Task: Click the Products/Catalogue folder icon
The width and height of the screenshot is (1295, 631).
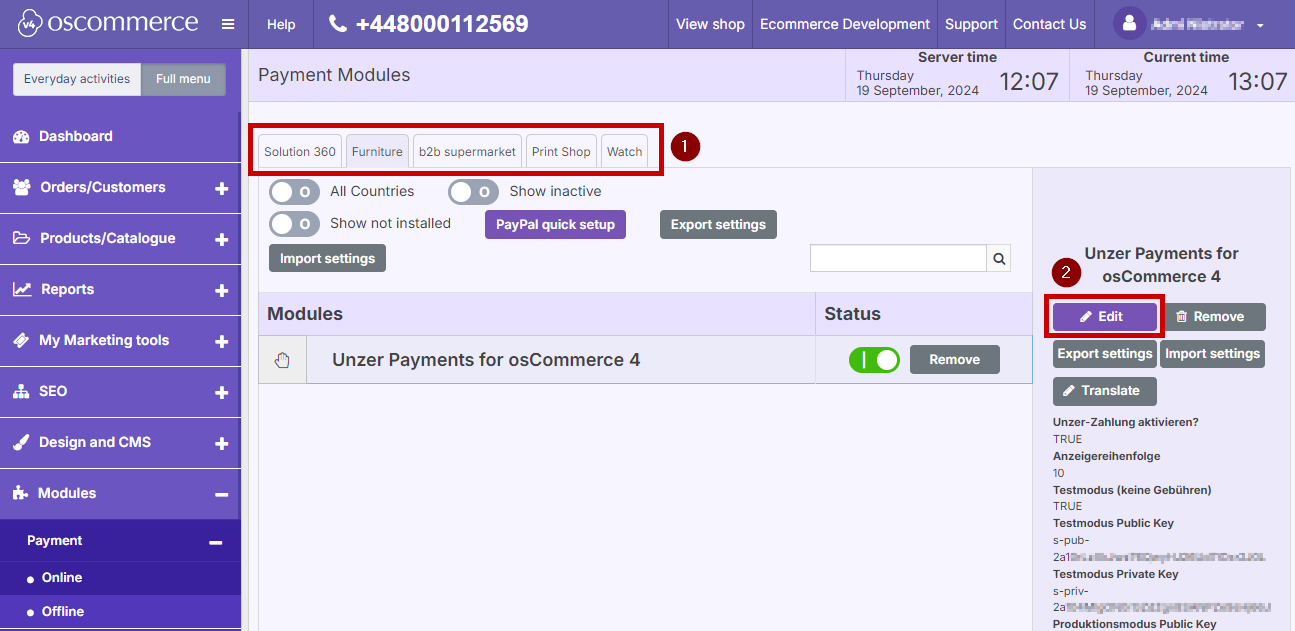Action: [21, 239]
